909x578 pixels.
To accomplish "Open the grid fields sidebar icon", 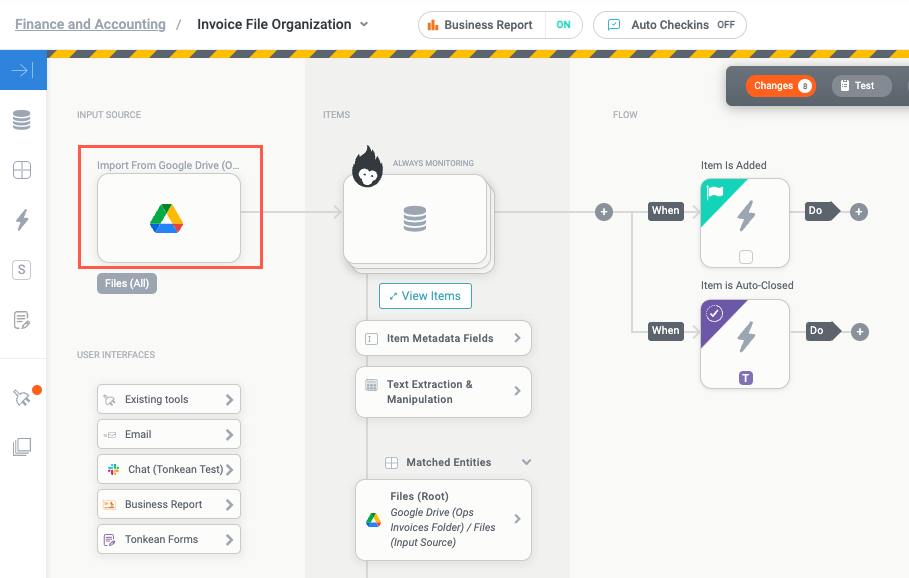I will pyautogui.click(x=22, y=170).
